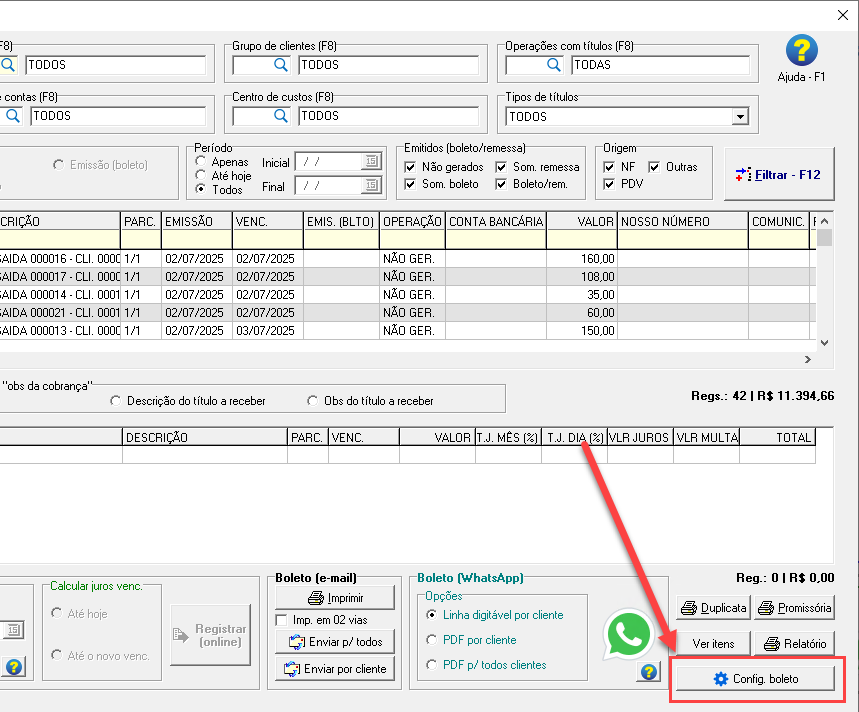Click search magnifier in Grupo de clientes
The height and width of the screenshot is (712, 859).
(281, 65)
